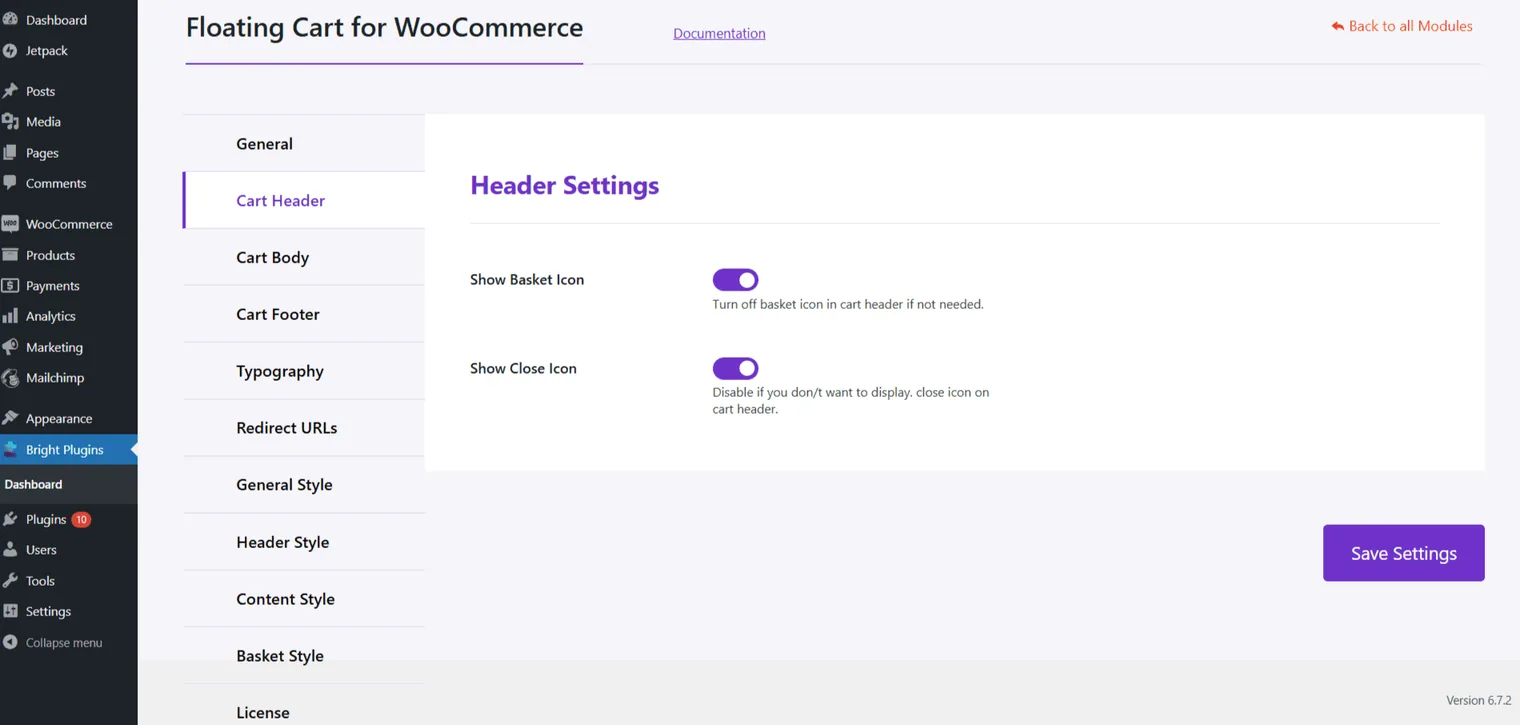Viewport: 1520px width, 725px height.
Task: Go to the Typography tab
Action: [x=304, y=371]
